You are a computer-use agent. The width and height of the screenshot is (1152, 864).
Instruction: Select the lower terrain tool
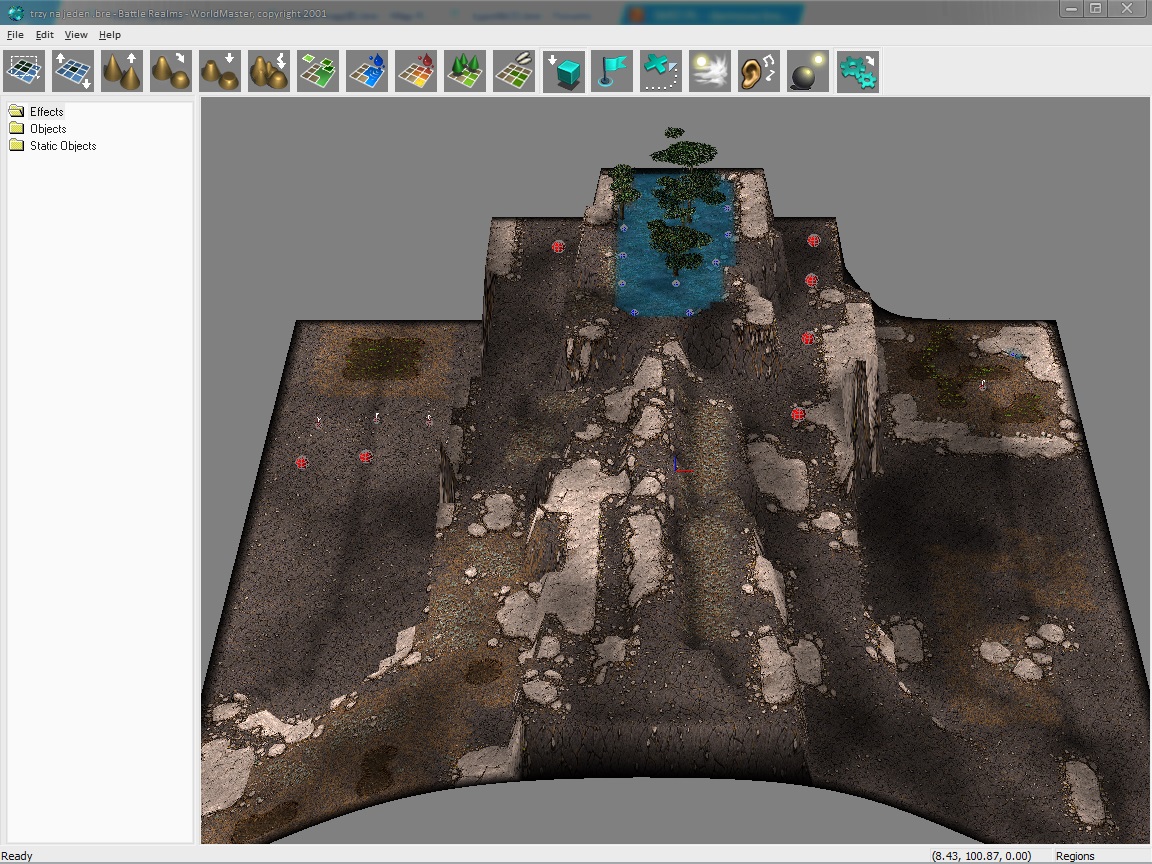(x=220, y=71)
